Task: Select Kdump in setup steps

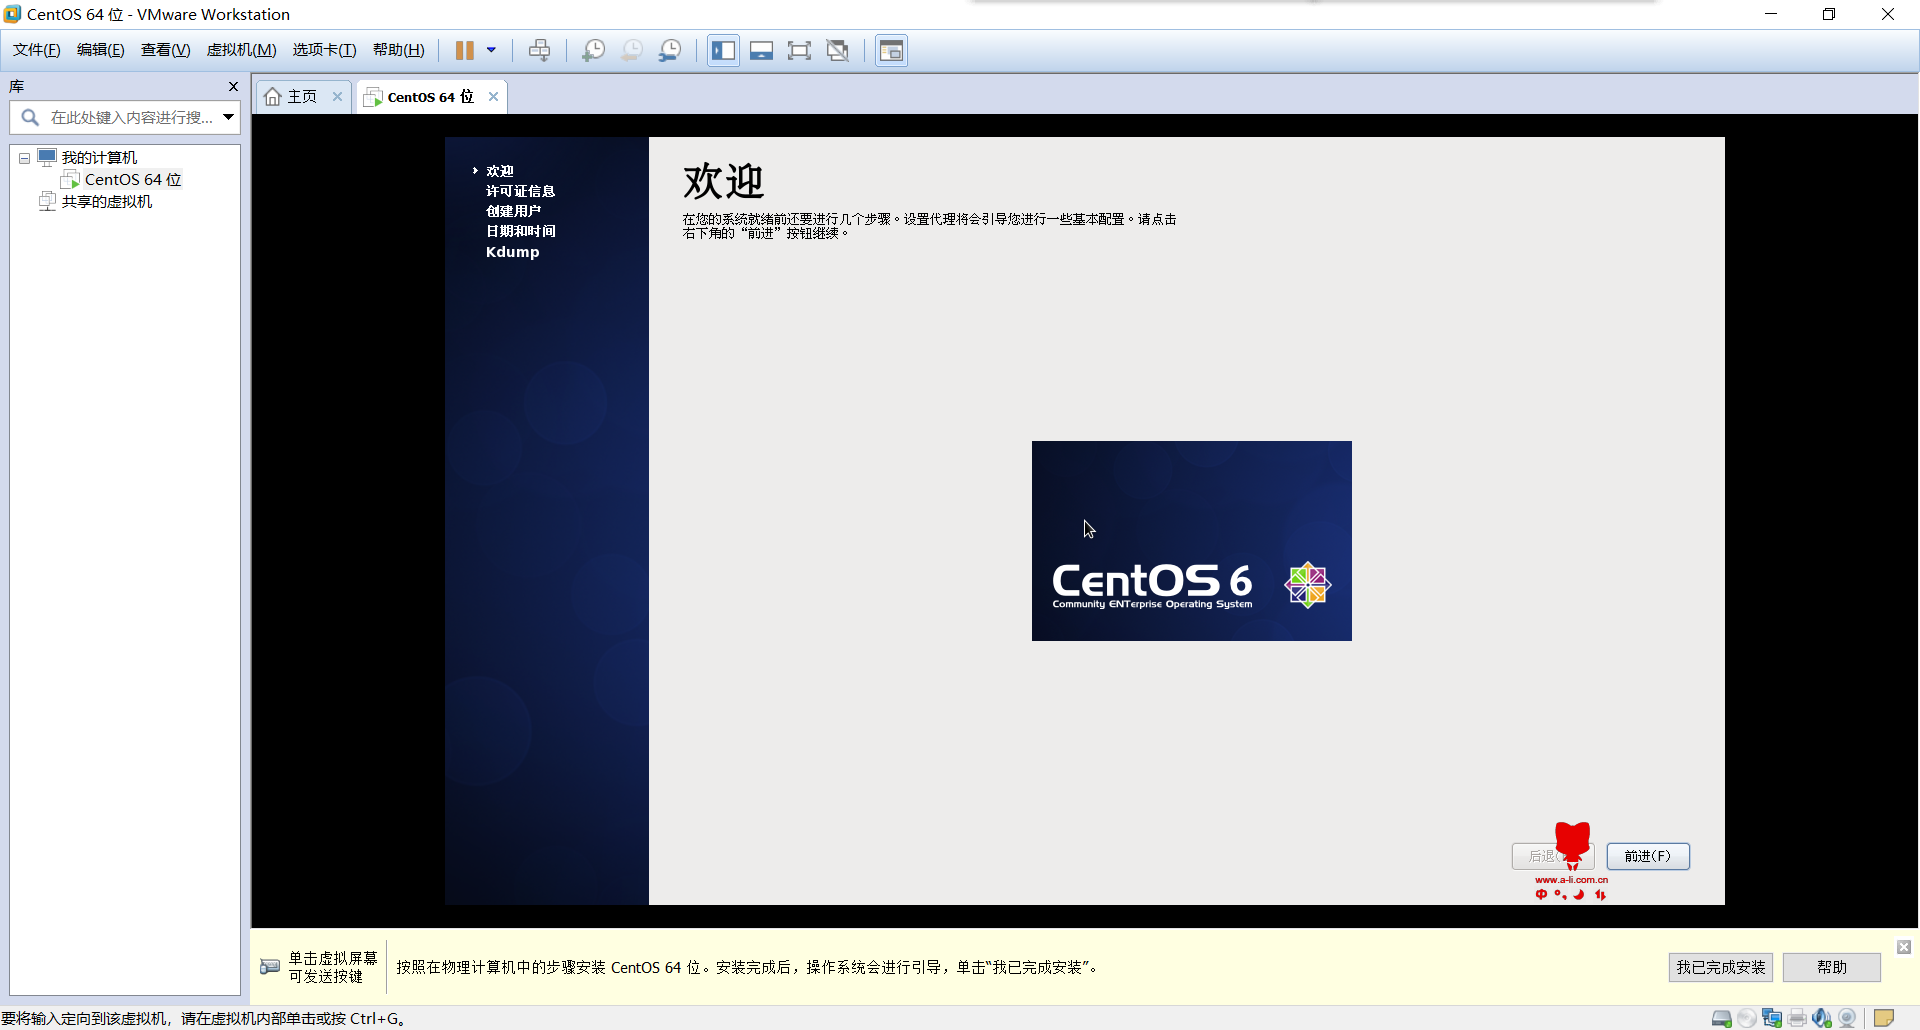Action: 512,252
